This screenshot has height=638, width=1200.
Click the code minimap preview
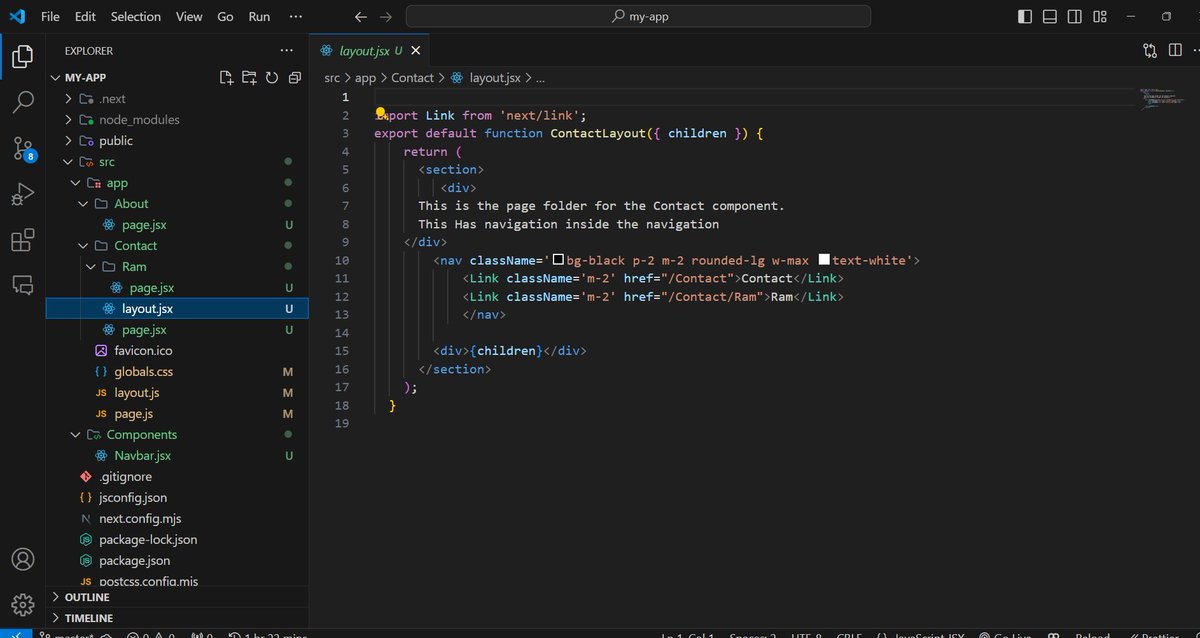pyautogui.click(x=1163, y=97)
